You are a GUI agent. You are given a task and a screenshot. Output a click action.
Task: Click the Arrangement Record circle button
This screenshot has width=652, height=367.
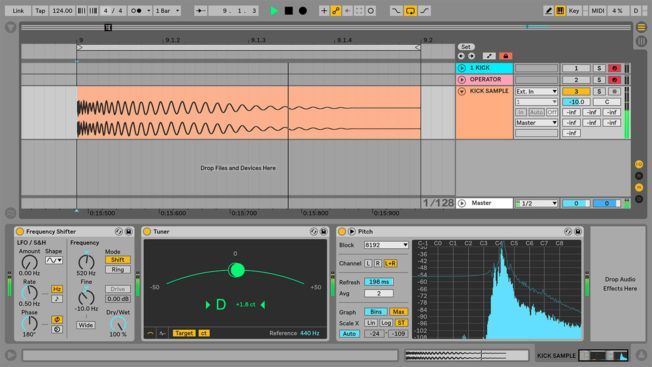pos(303,11)
